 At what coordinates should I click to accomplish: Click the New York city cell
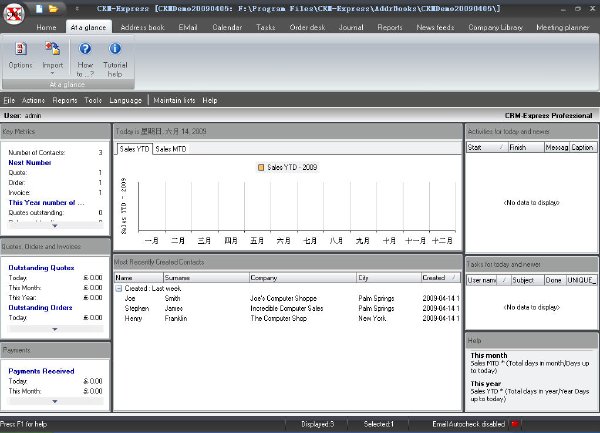372,318
